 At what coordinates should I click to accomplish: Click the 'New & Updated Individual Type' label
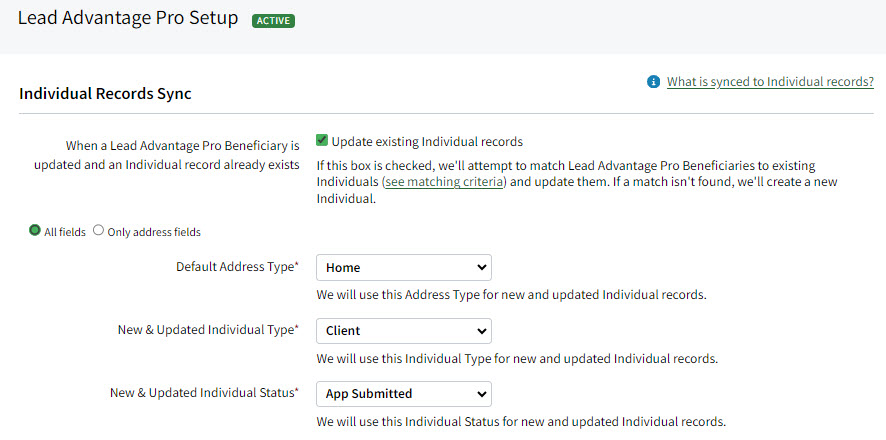208,330
